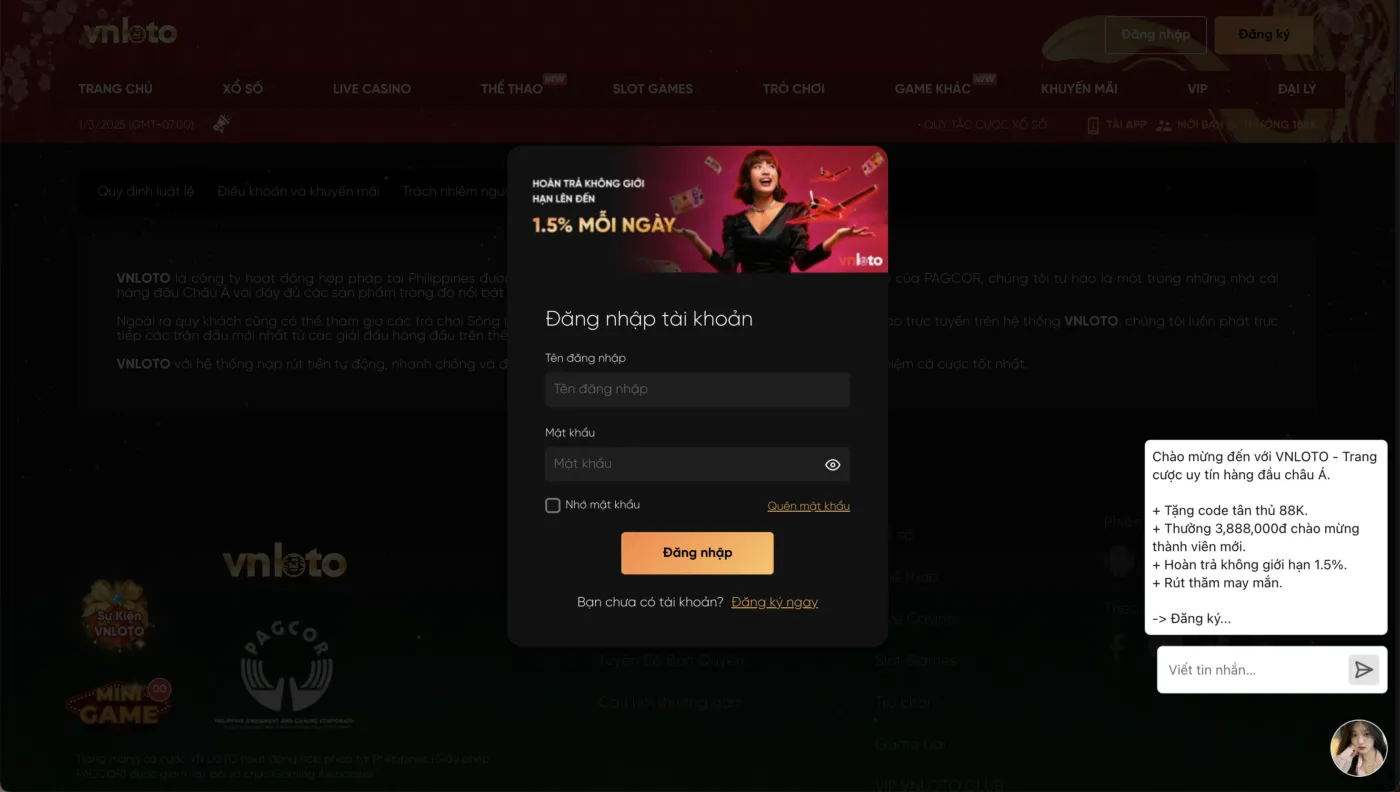Open the Sự Kiện VNLOTO event badge

click(119, 616)
